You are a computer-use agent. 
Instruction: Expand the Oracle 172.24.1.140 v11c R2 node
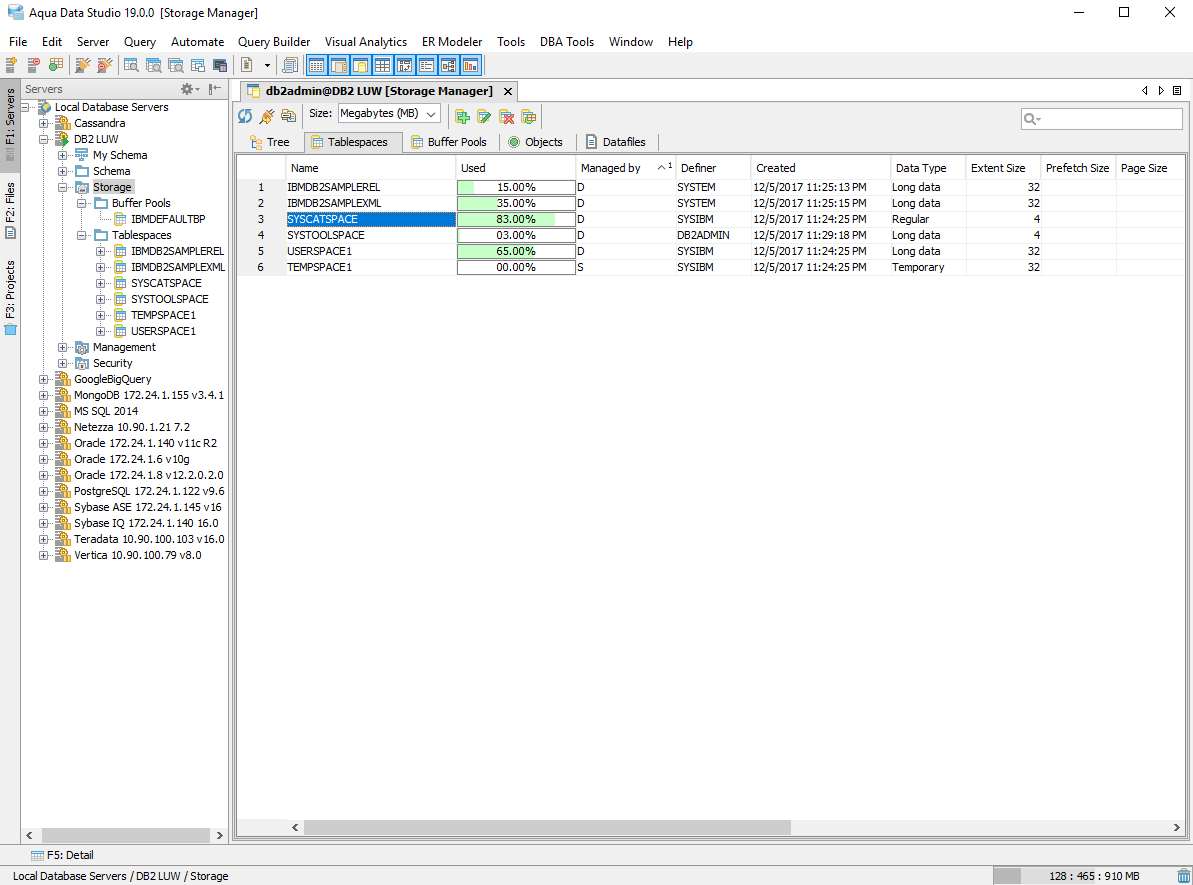tap(44, 443)
